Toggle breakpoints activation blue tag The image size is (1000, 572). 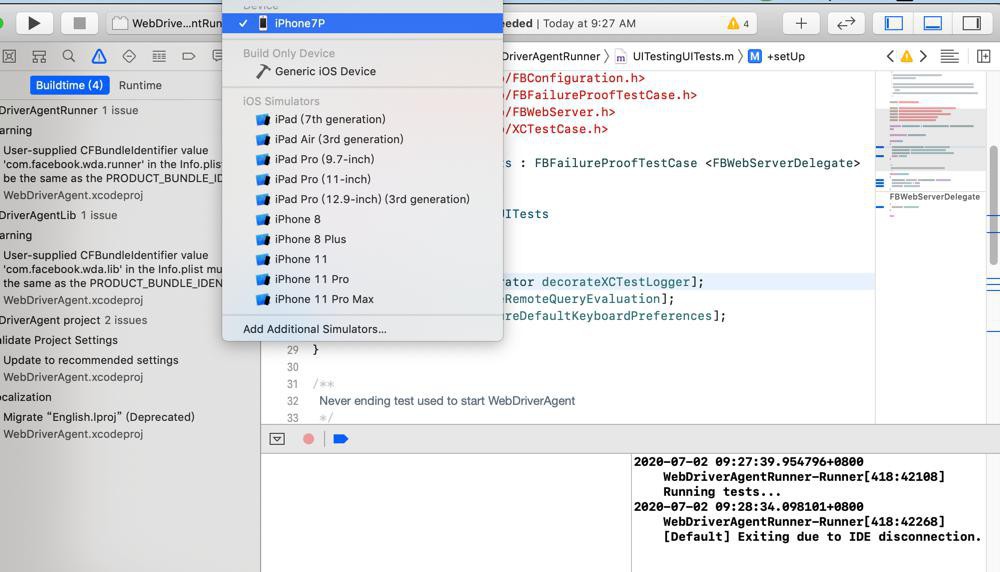click(341, 439)
